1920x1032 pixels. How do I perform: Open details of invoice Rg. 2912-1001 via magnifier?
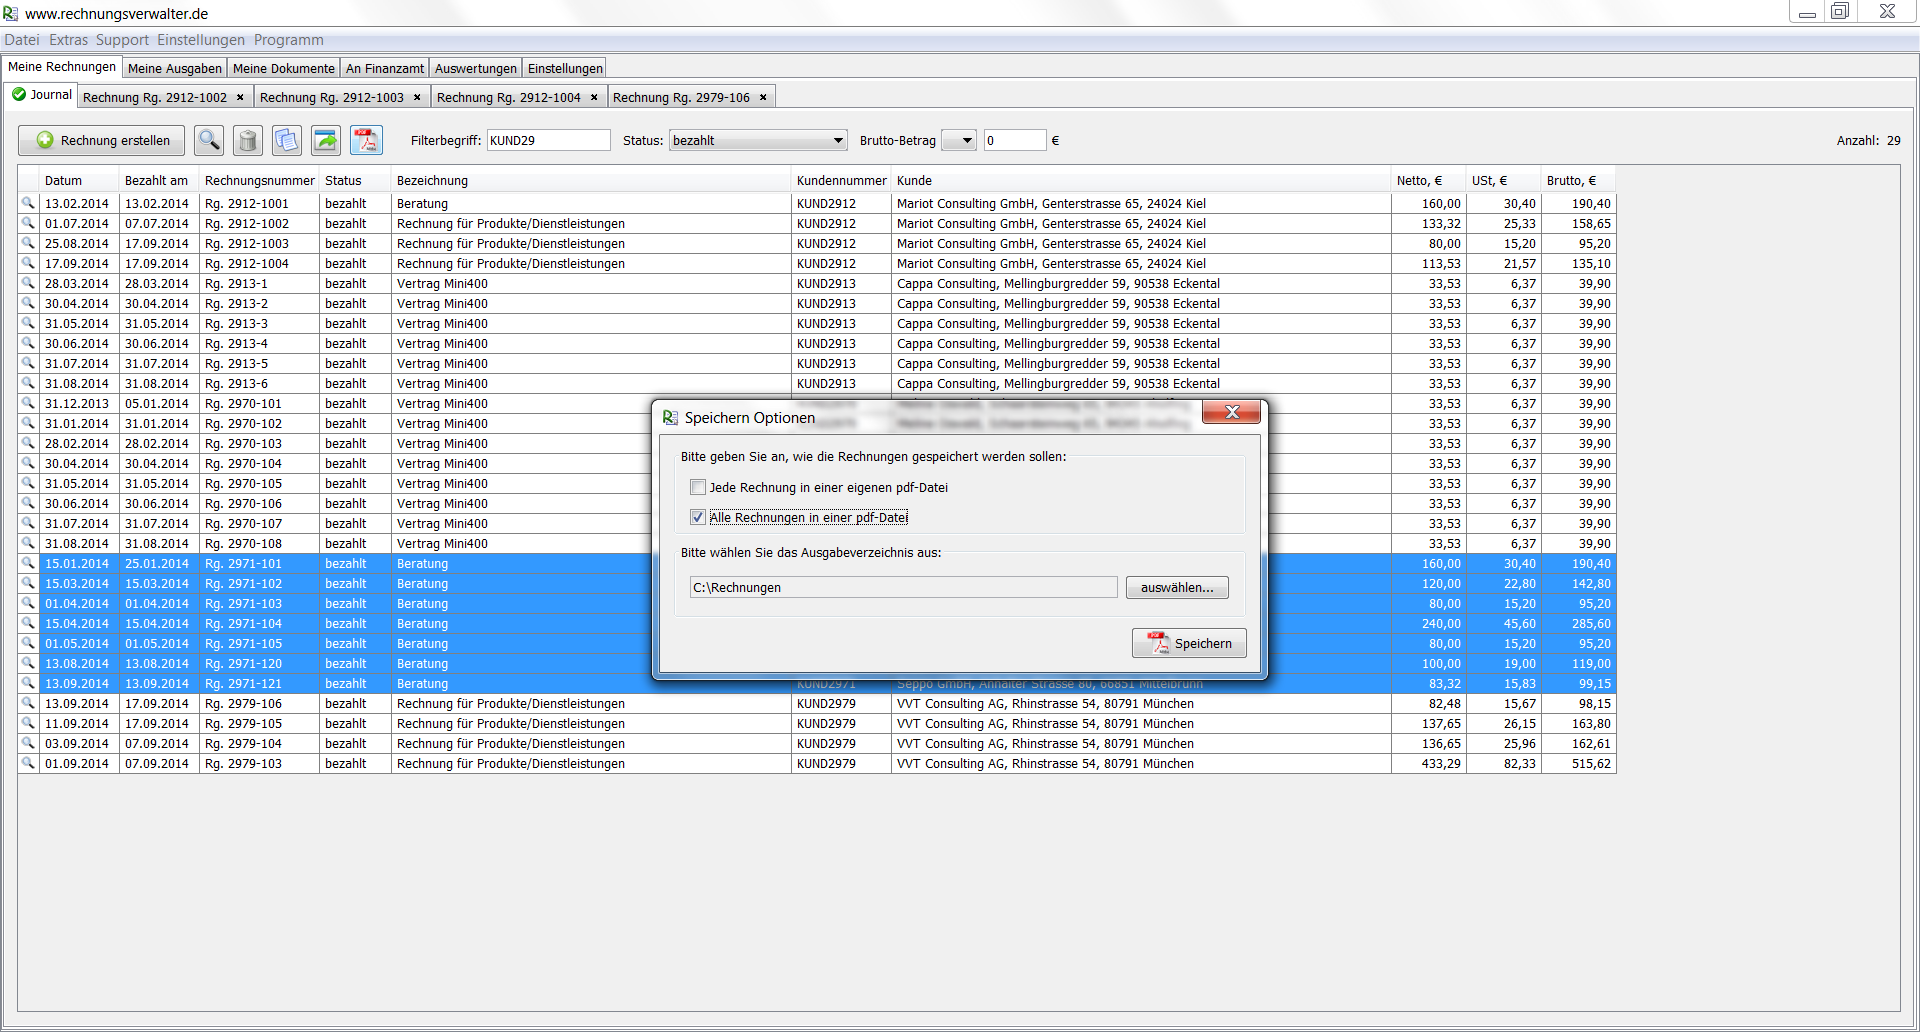point(28,204)
